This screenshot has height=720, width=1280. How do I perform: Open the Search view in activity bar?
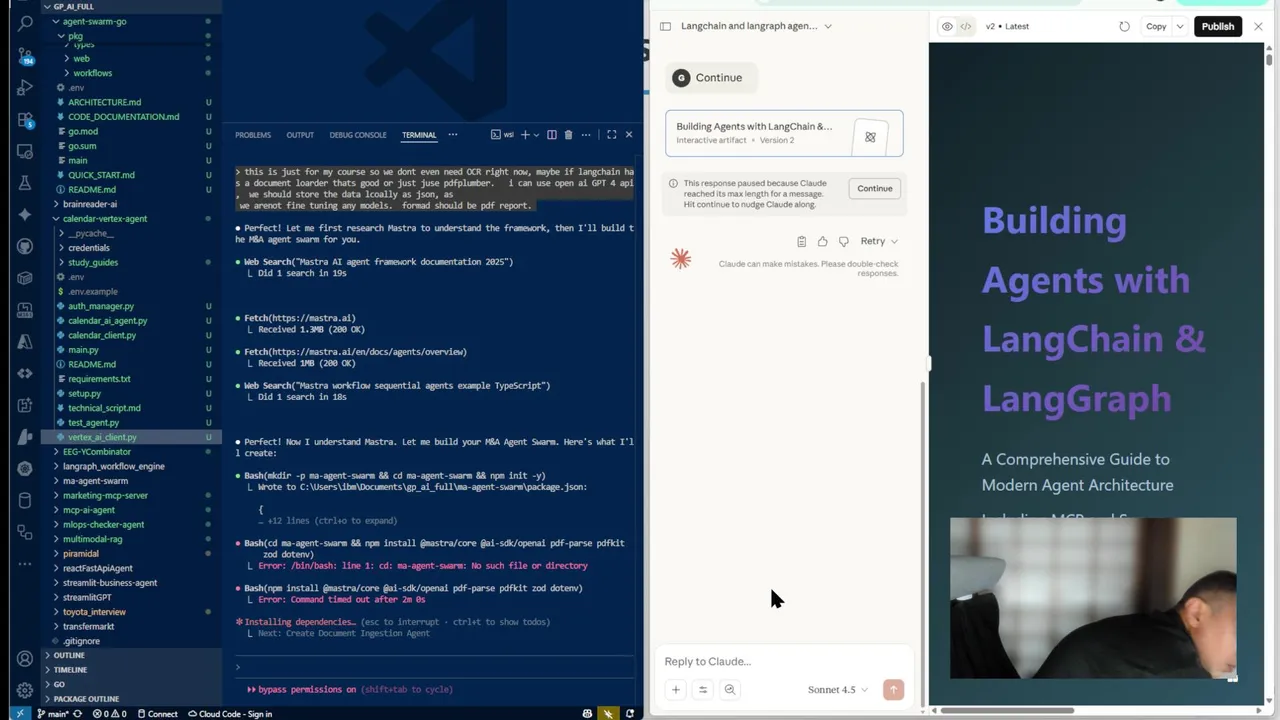[x=25, y=24]
